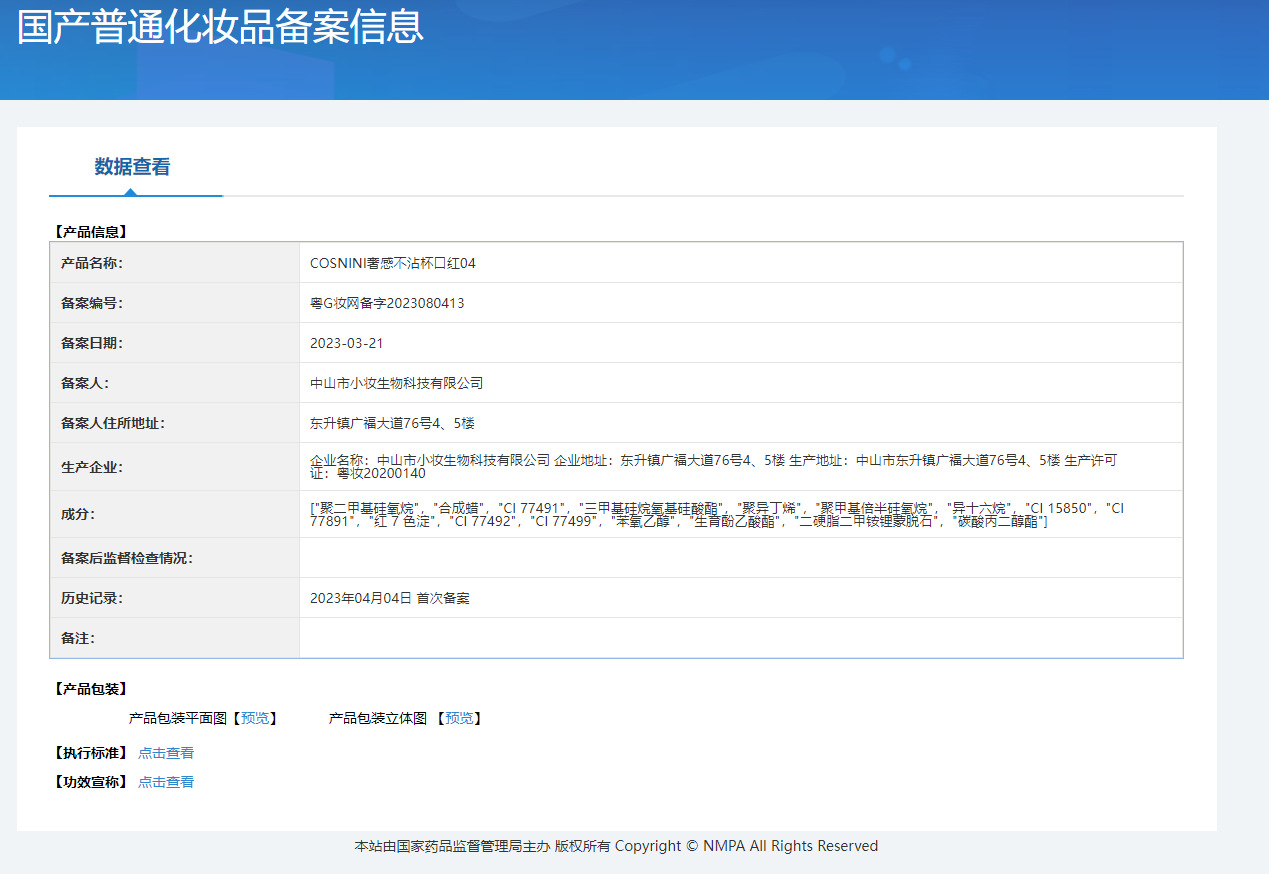Image resolution: width=1269 pixels, height=874 pixels.
Task: Open the 产品包装平面图 预览 link
Action: [258, 717]
